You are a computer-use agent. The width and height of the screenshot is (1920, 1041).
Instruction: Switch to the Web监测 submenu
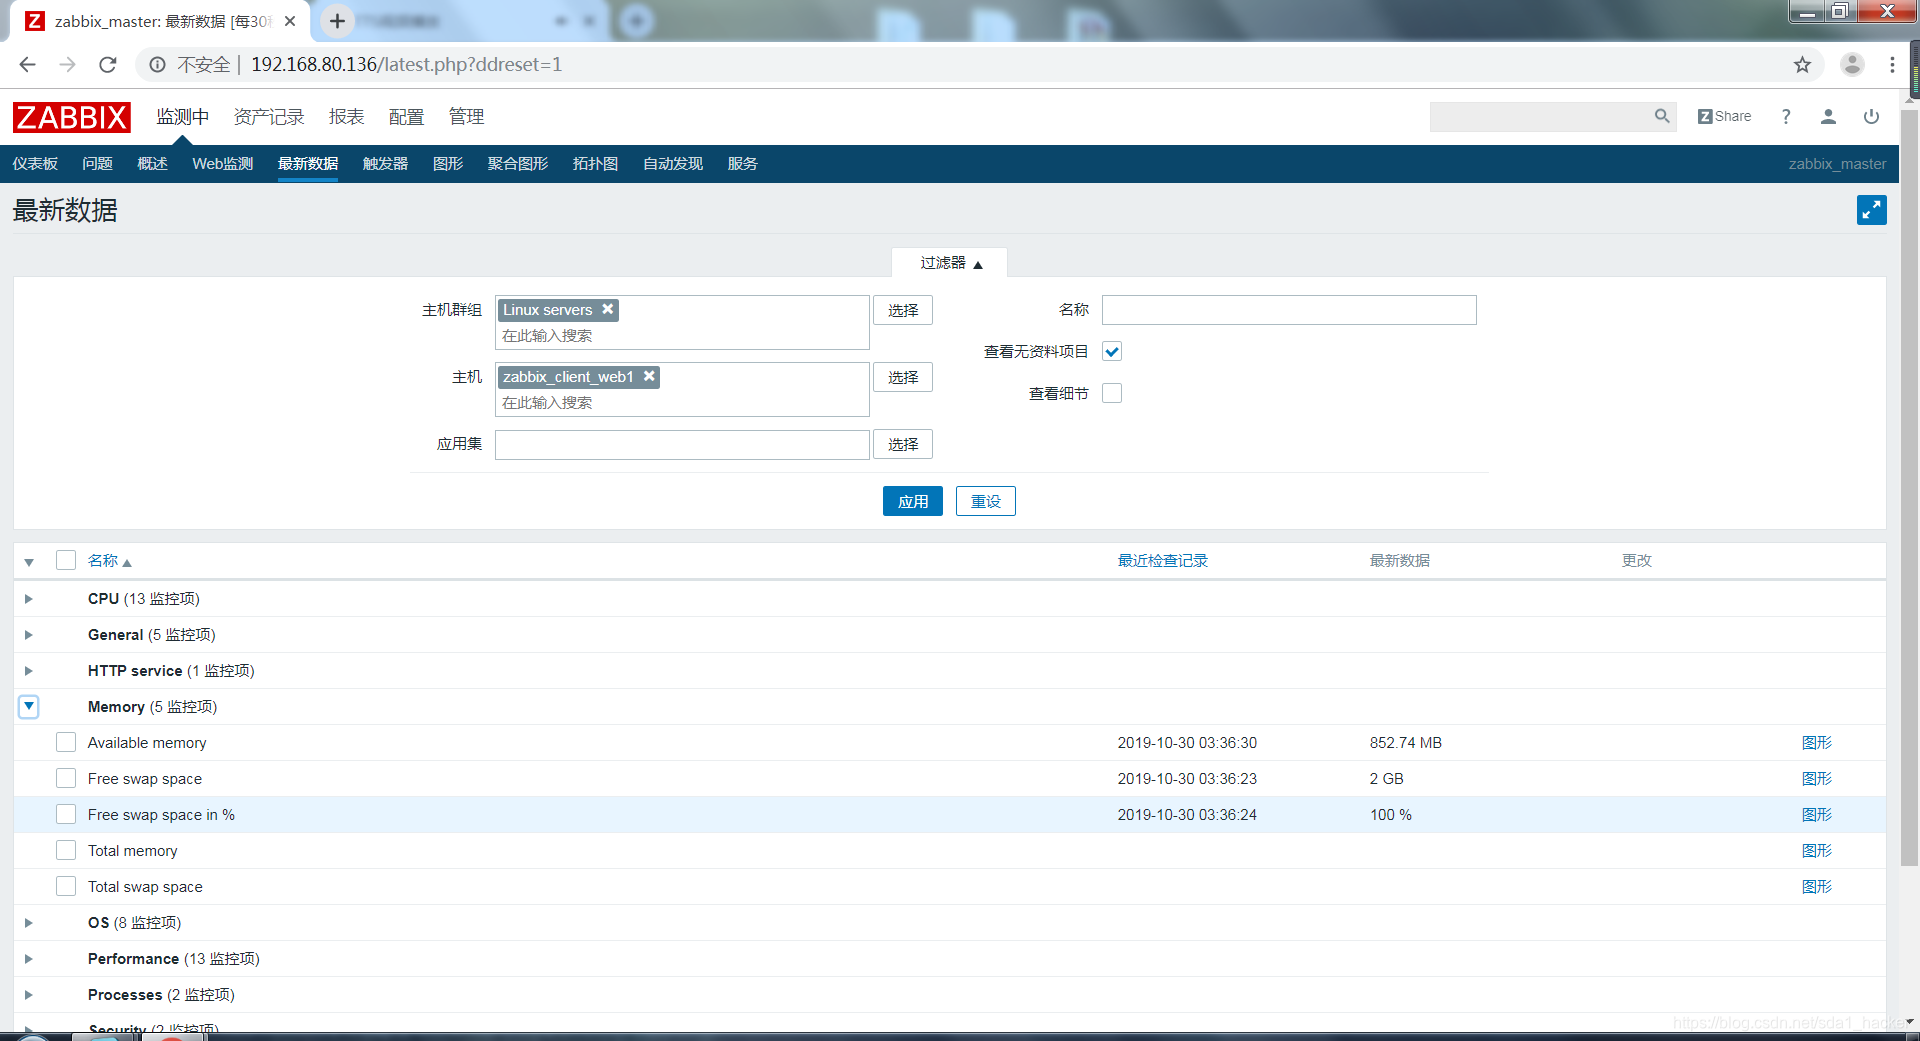(222, 164)
